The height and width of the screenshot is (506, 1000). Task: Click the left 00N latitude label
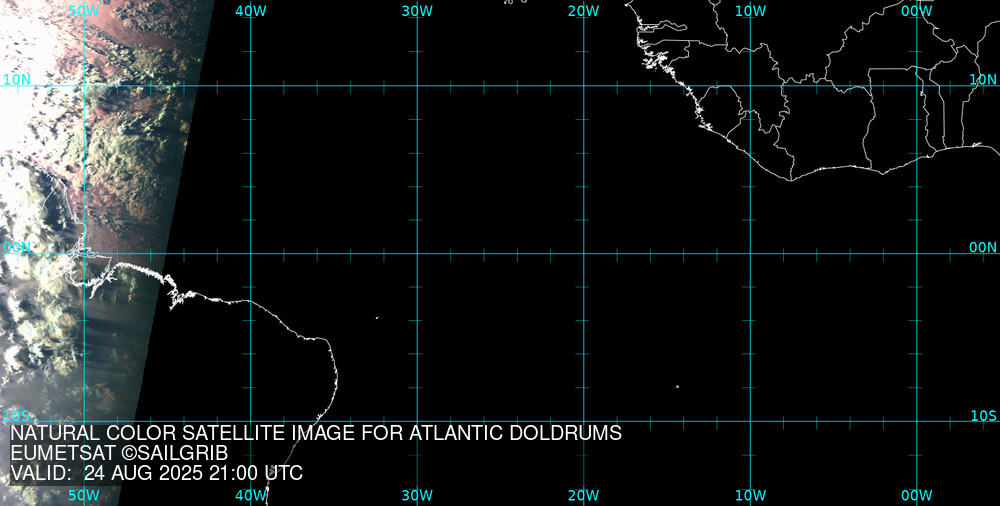[17, 248]
